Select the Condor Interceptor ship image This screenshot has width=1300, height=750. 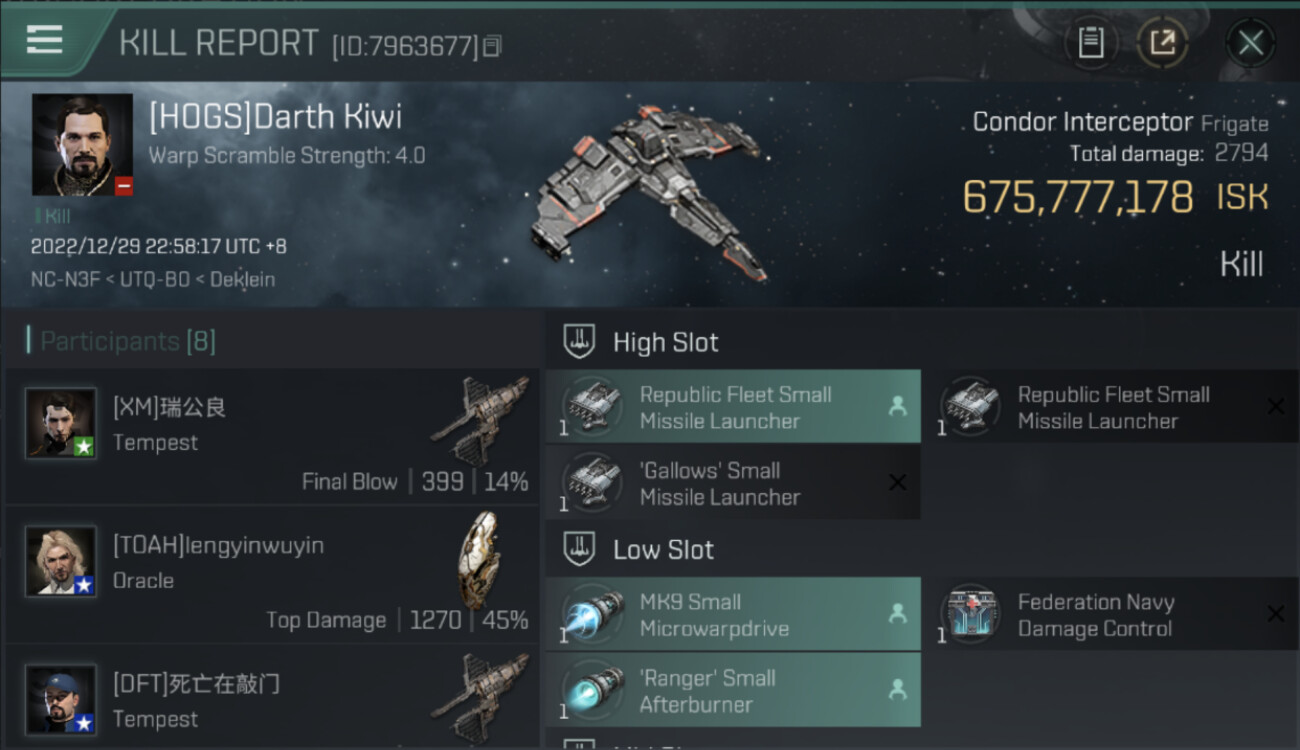(650, 190)
